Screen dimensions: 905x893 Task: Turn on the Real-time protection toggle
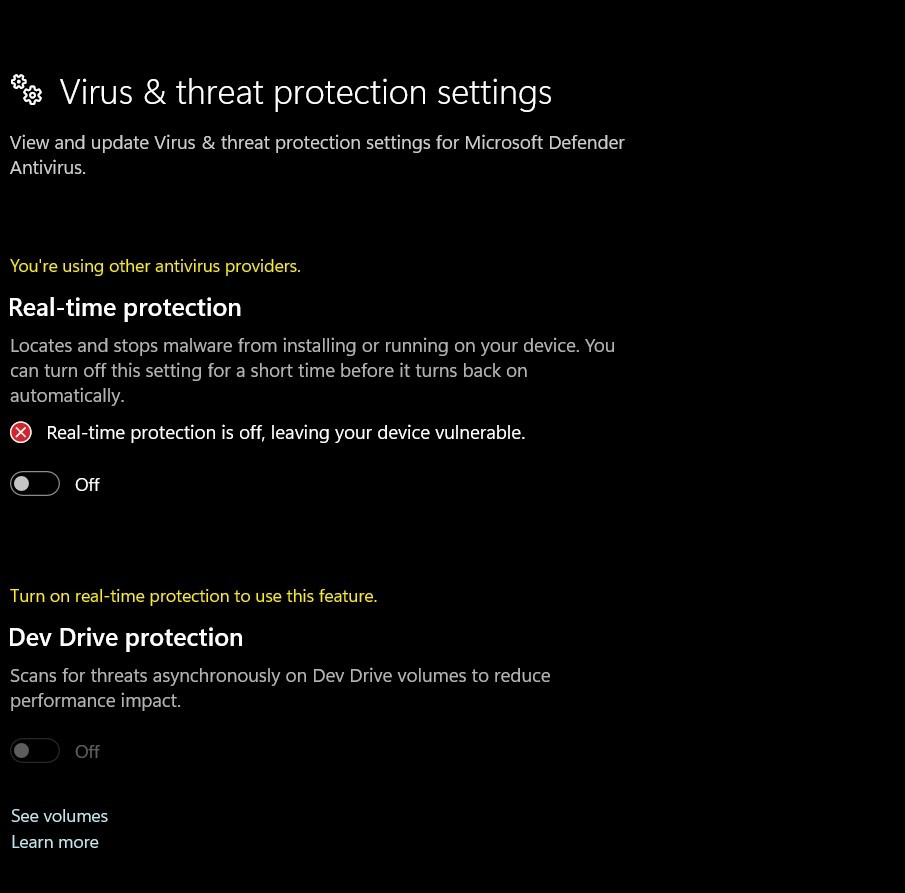[35, 484]
